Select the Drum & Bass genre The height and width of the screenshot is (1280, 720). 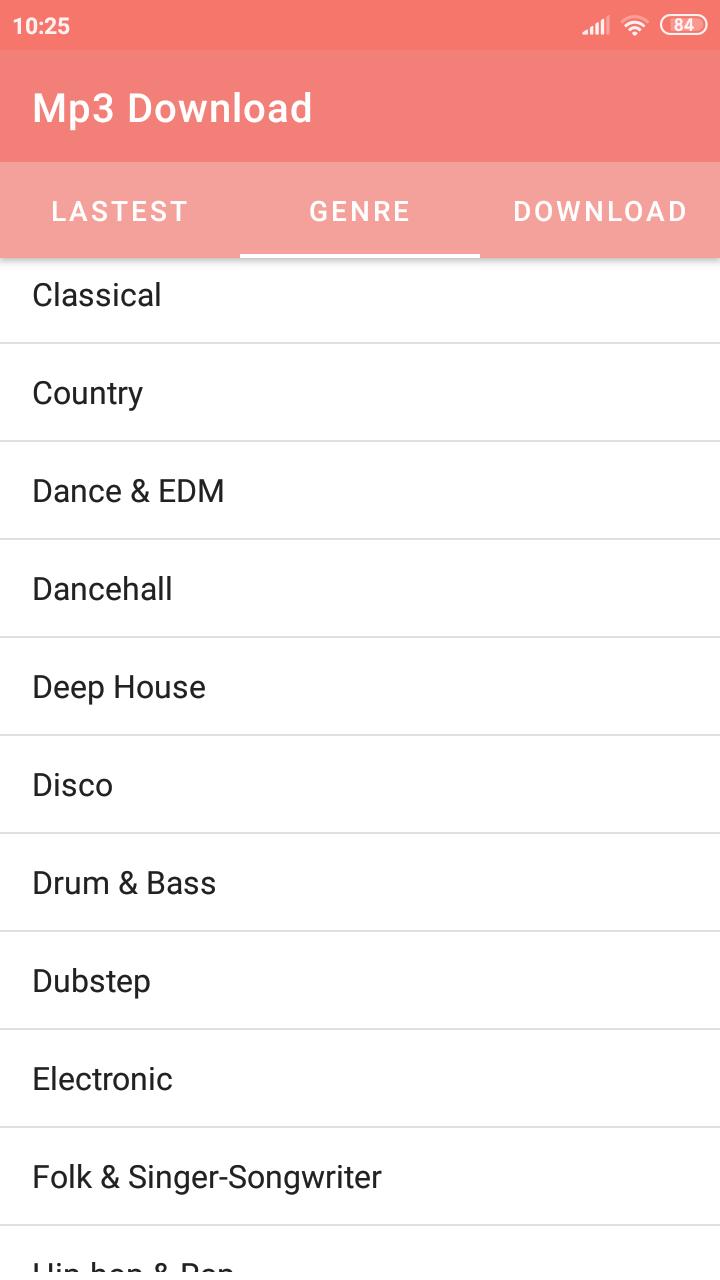360,883
